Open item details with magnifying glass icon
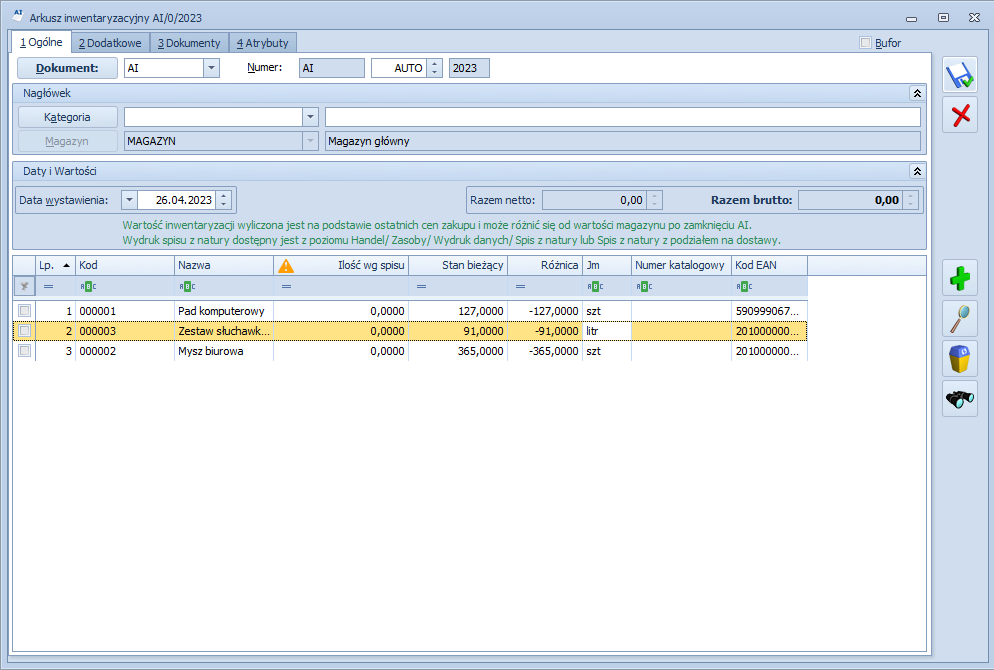 pos(961,319)
